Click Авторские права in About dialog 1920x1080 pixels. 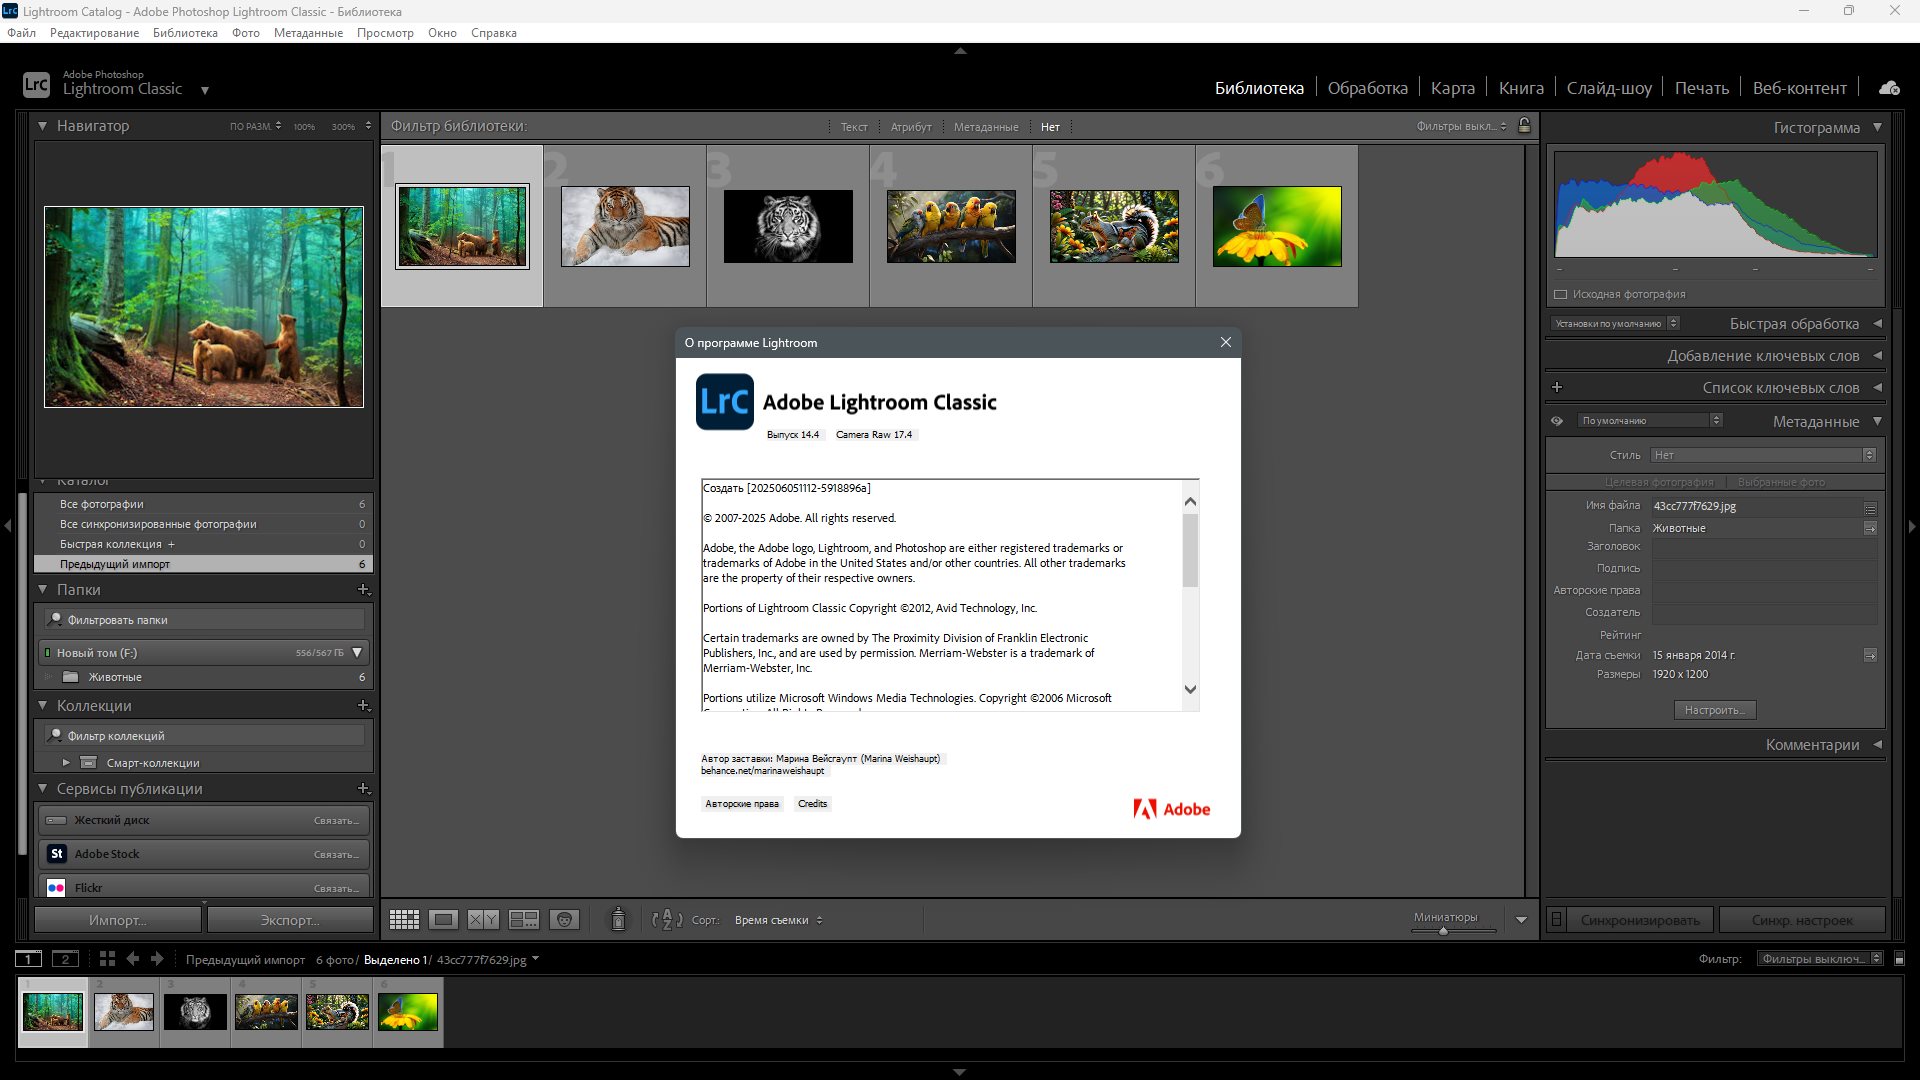tap(742, 804)
